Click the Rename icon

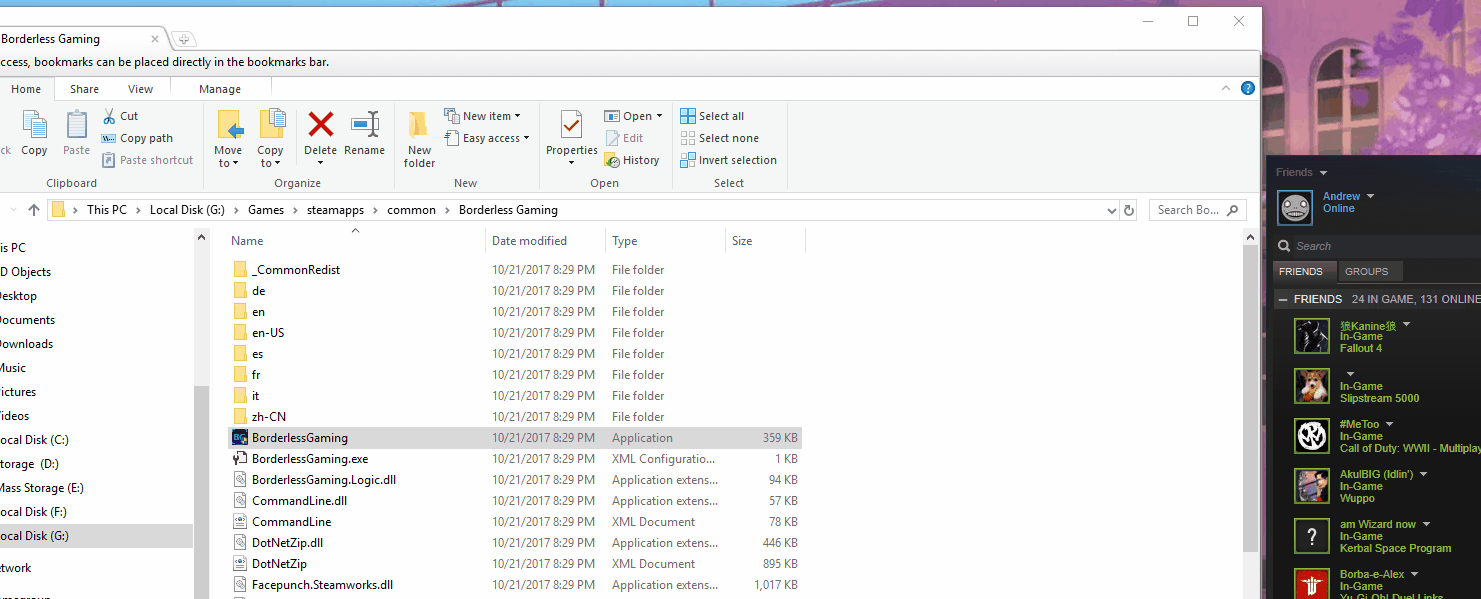pos(364,125)
